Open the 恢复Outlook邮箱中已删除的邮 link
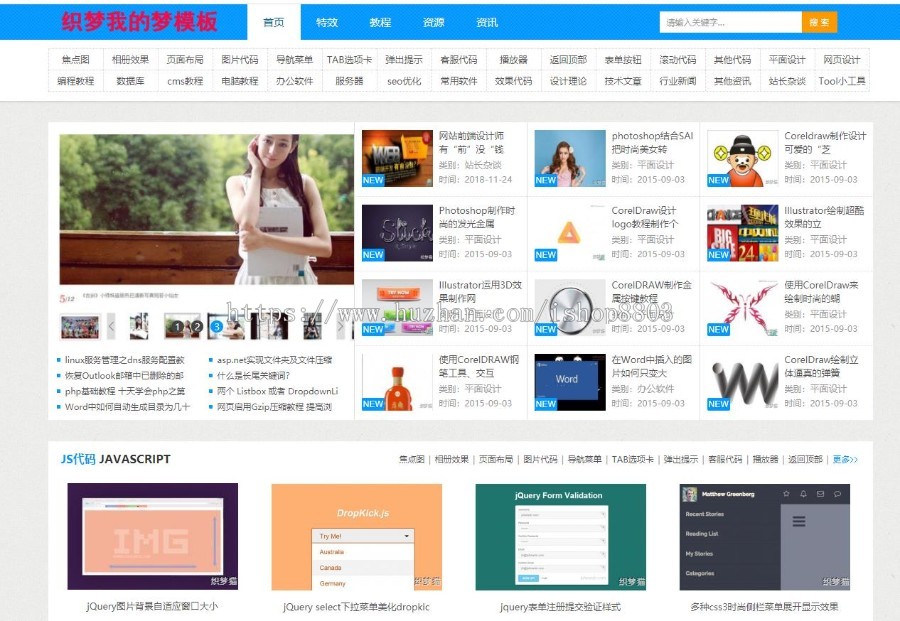The image size is (900, 621). 124,375
